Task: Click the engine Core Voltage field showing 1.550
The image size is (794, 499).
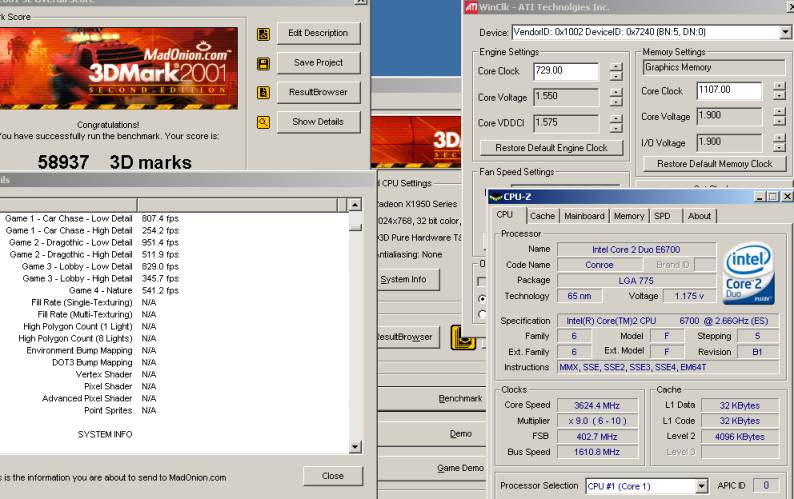Action: [566, 97]
